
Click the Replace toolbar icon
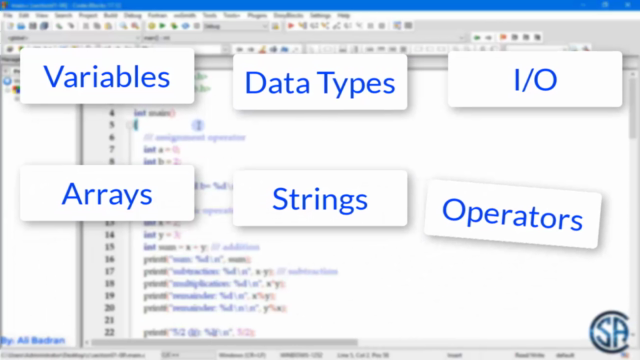(135, 26)
